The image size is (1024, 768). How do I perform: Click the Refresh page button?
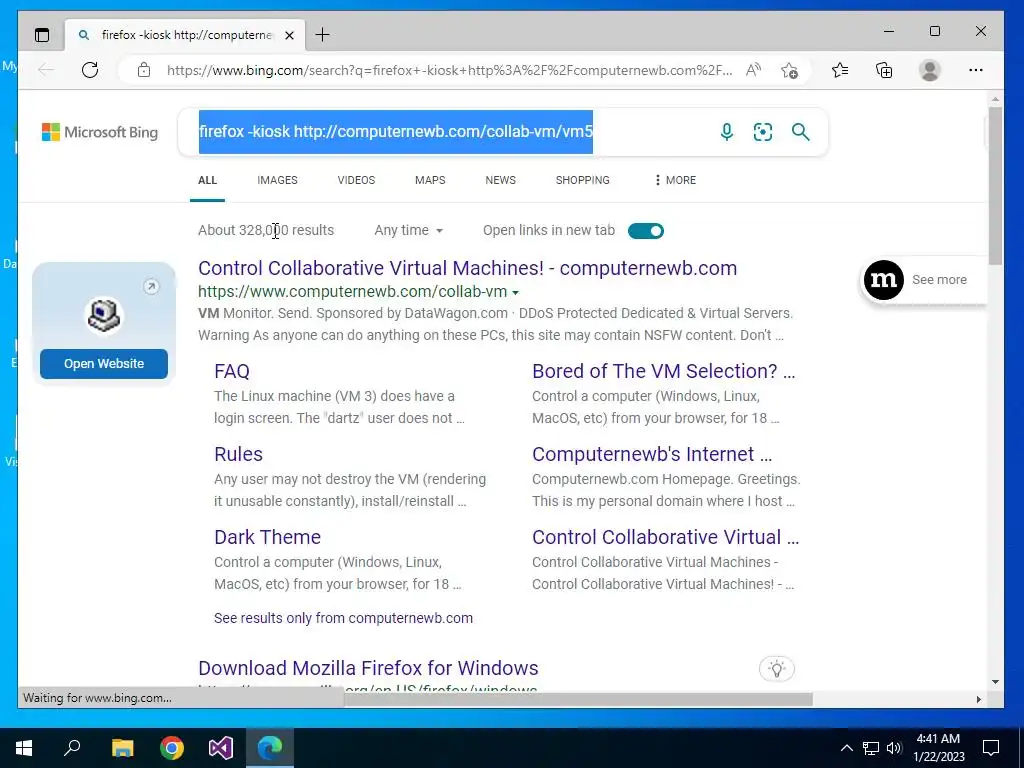pos(90,70)
